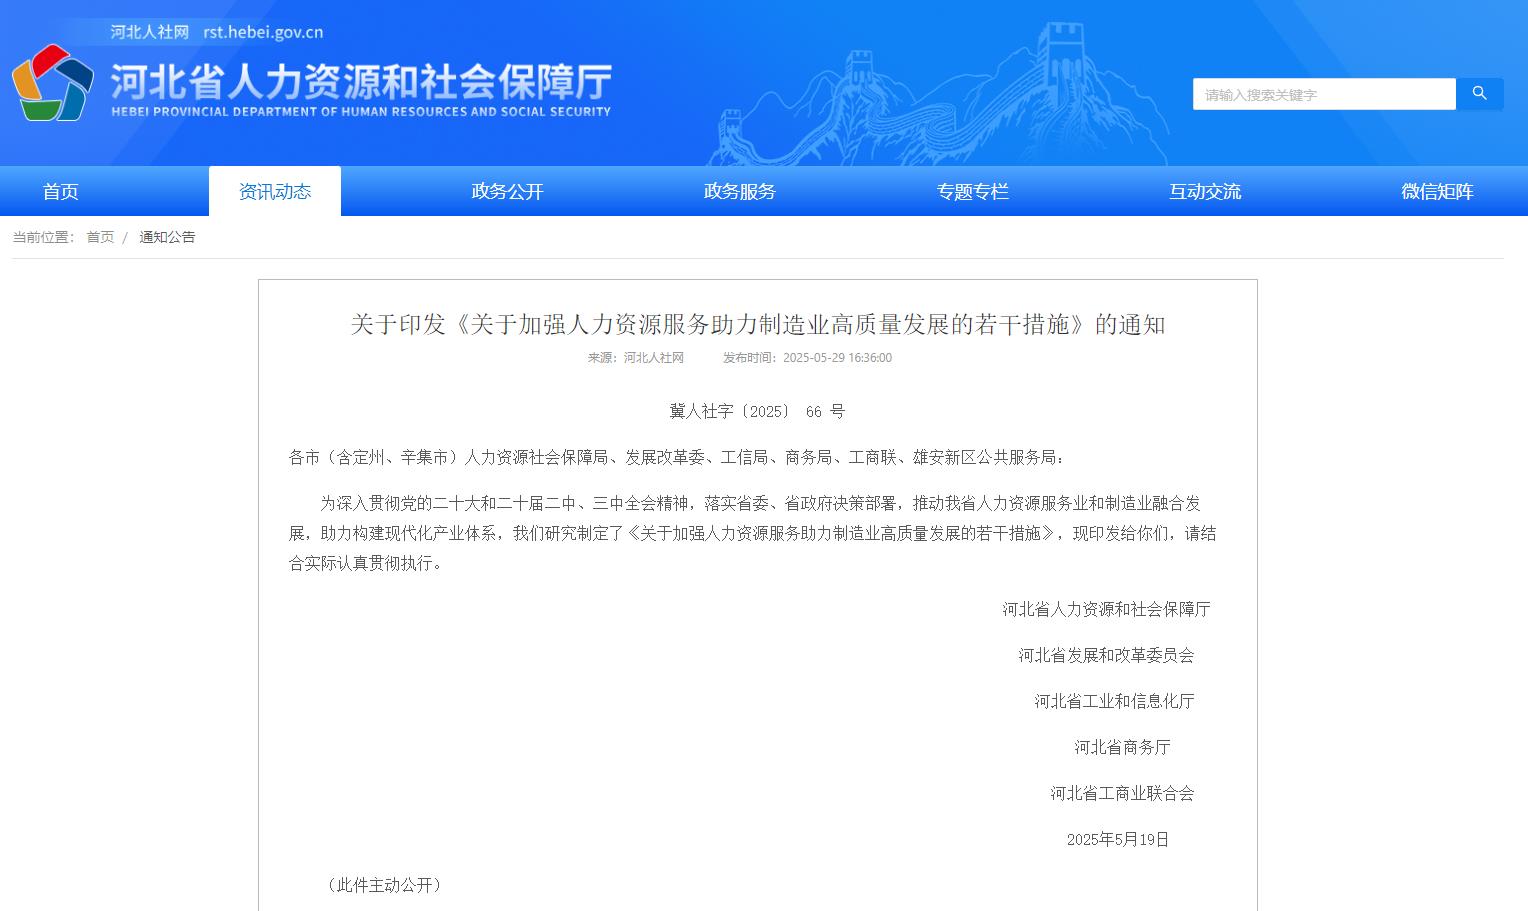Open the 互动交流 navigation item
This screenshot has width=1528, height=911.
(x=1204, y=191)
